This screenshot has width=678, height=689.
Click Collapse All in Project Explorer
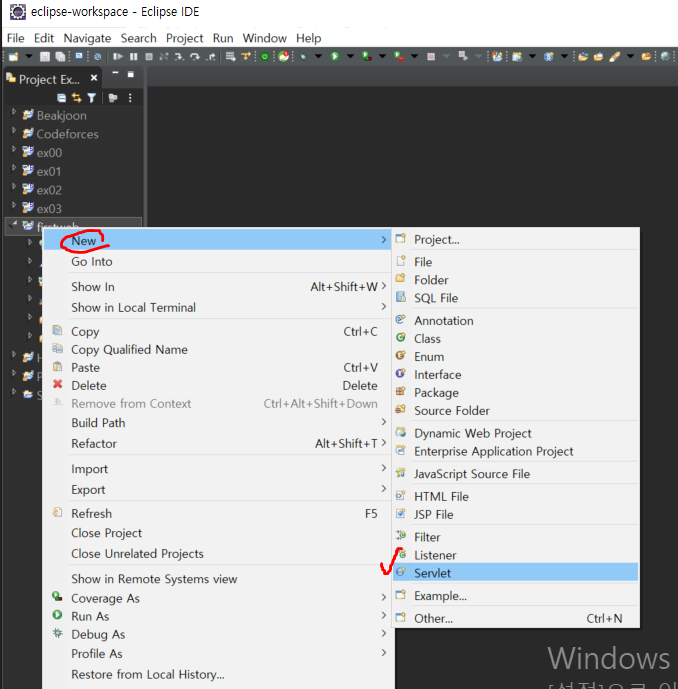pos(62,98)
